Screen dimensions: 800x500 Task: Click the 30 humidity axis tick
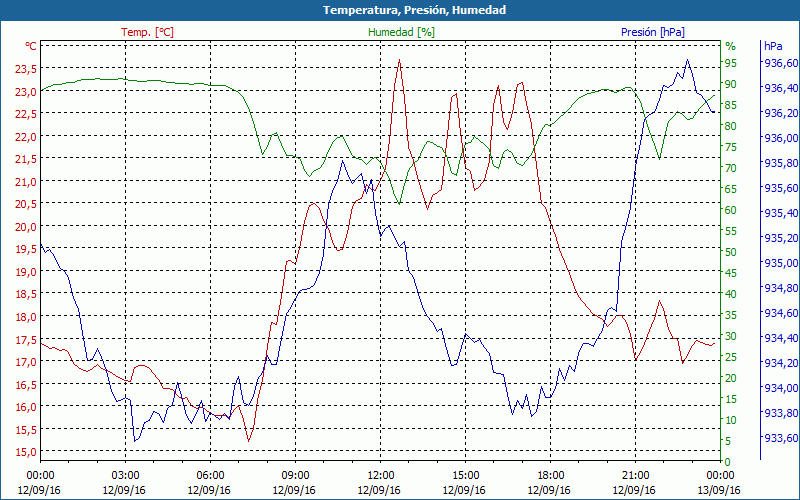731,336
